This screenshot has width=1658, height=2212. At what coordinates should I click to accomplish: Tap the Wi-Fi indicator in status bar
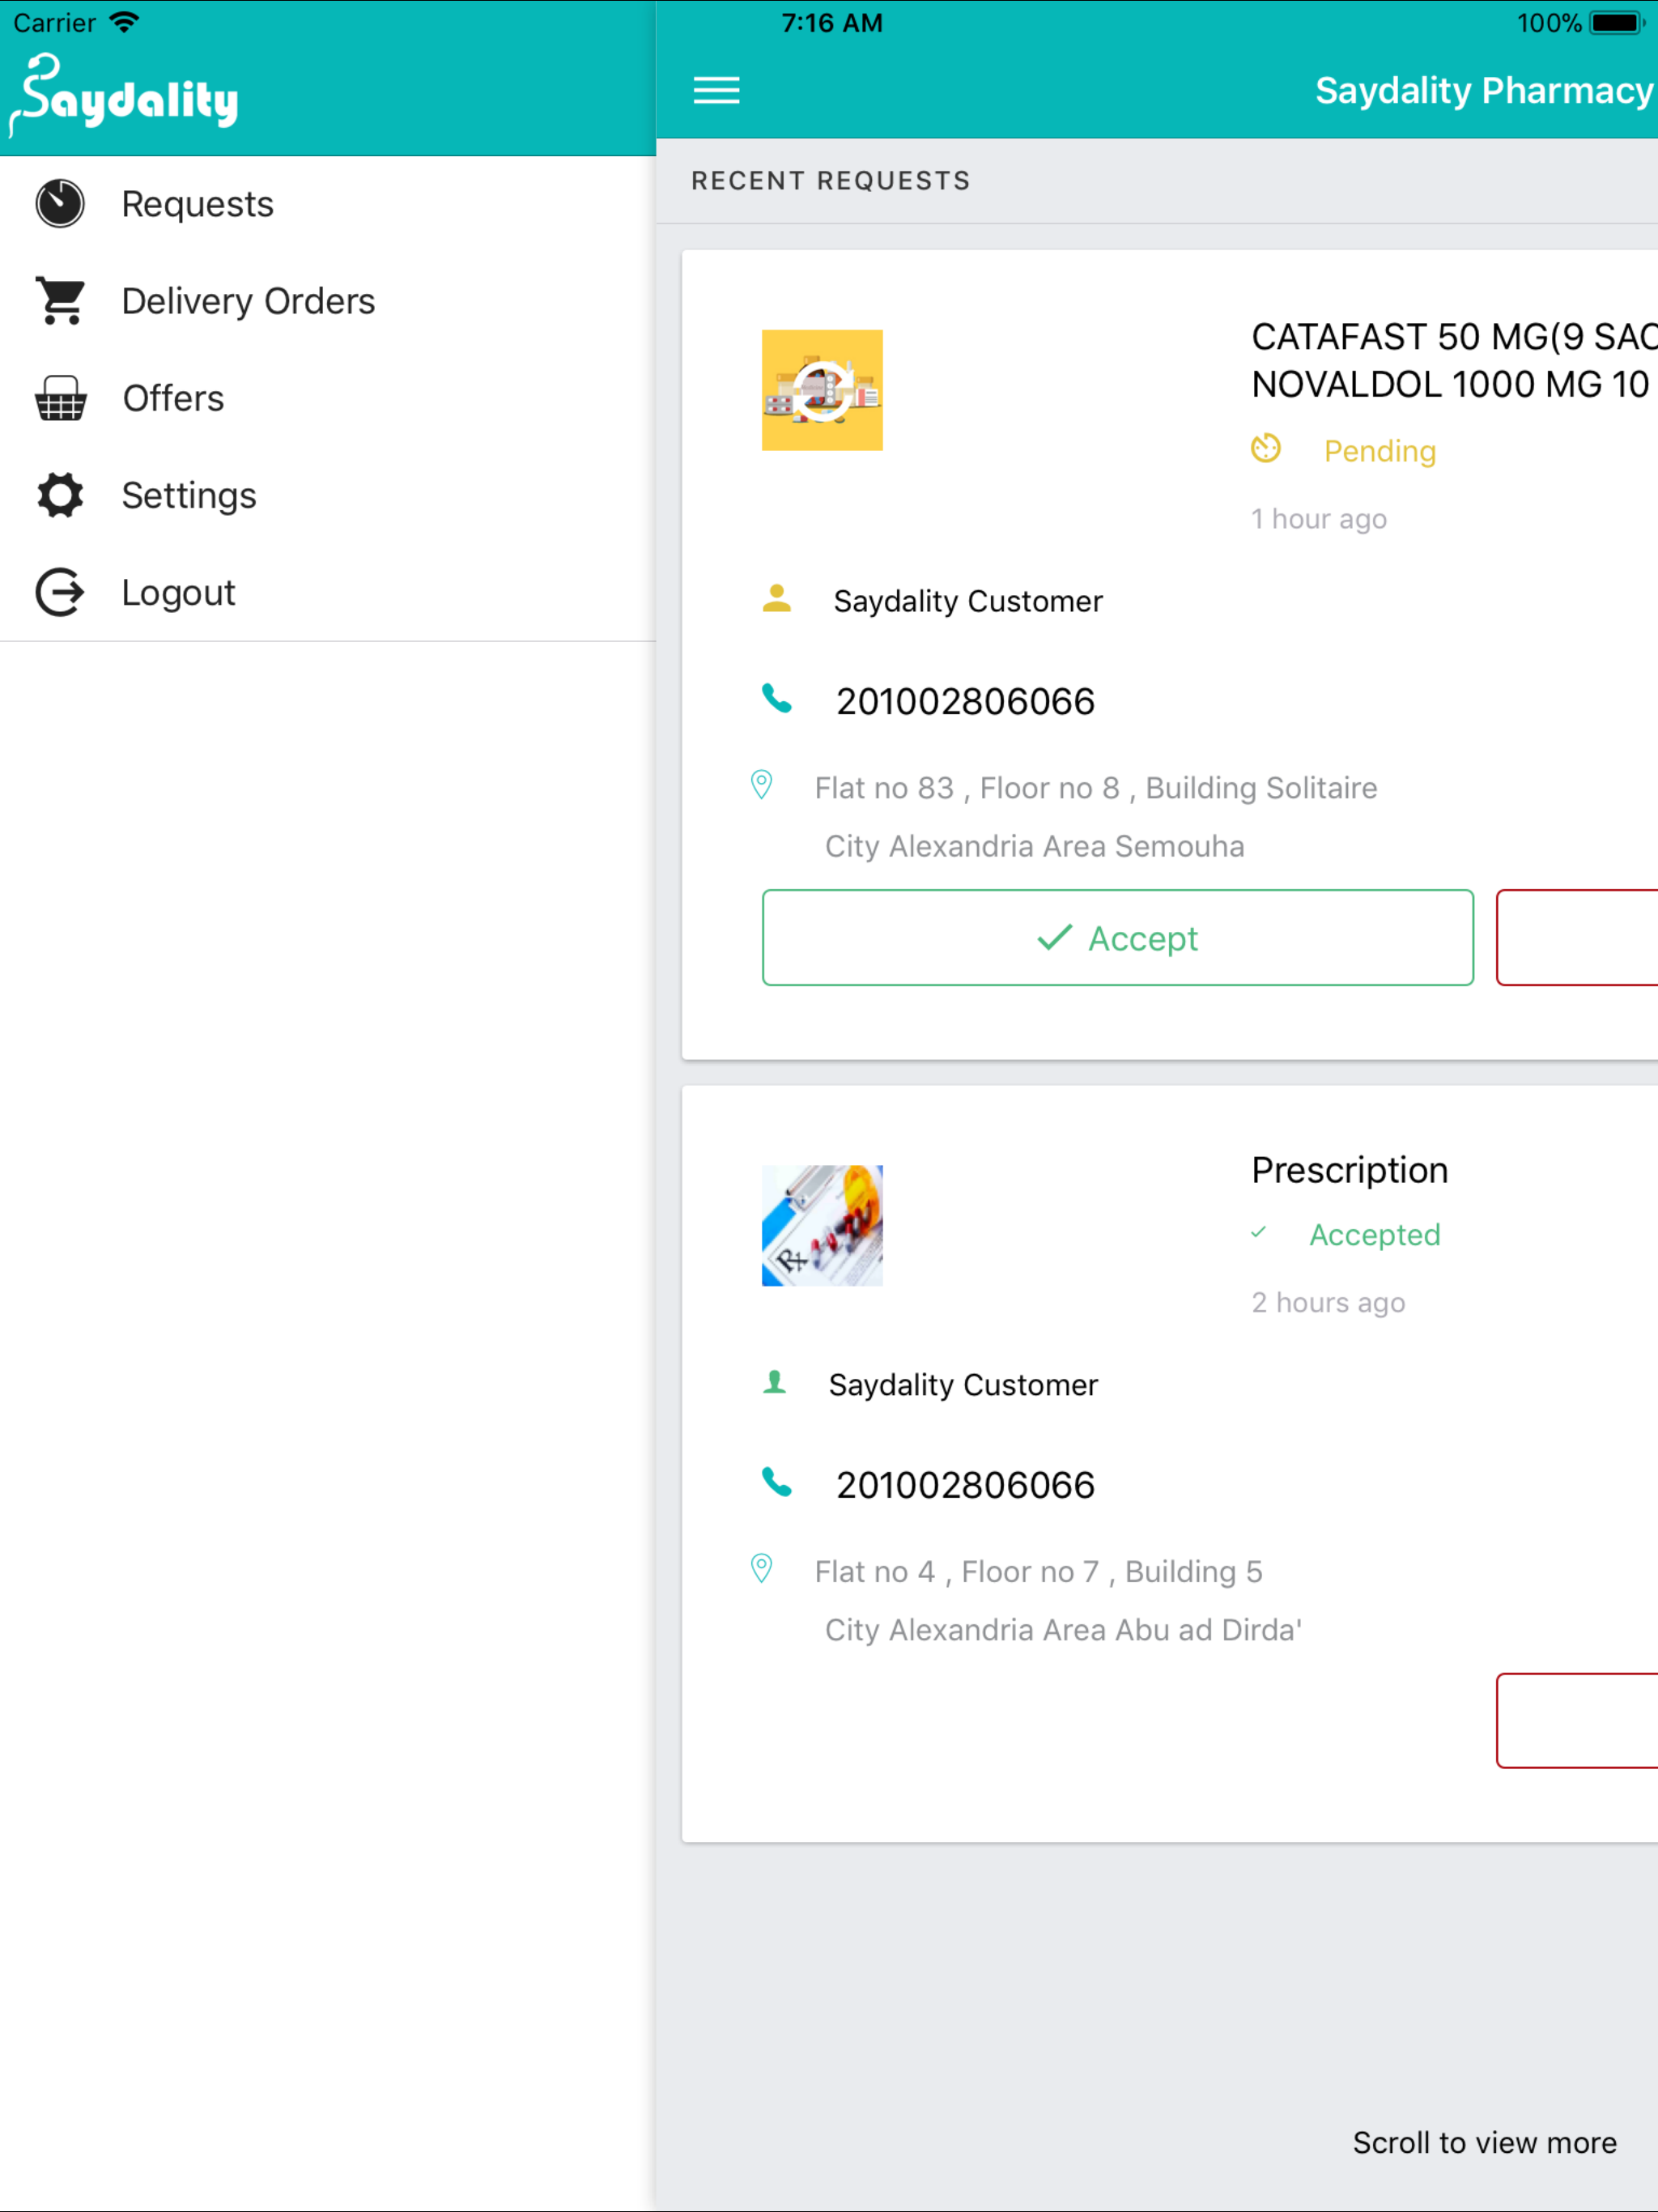[x=124, y=22]
